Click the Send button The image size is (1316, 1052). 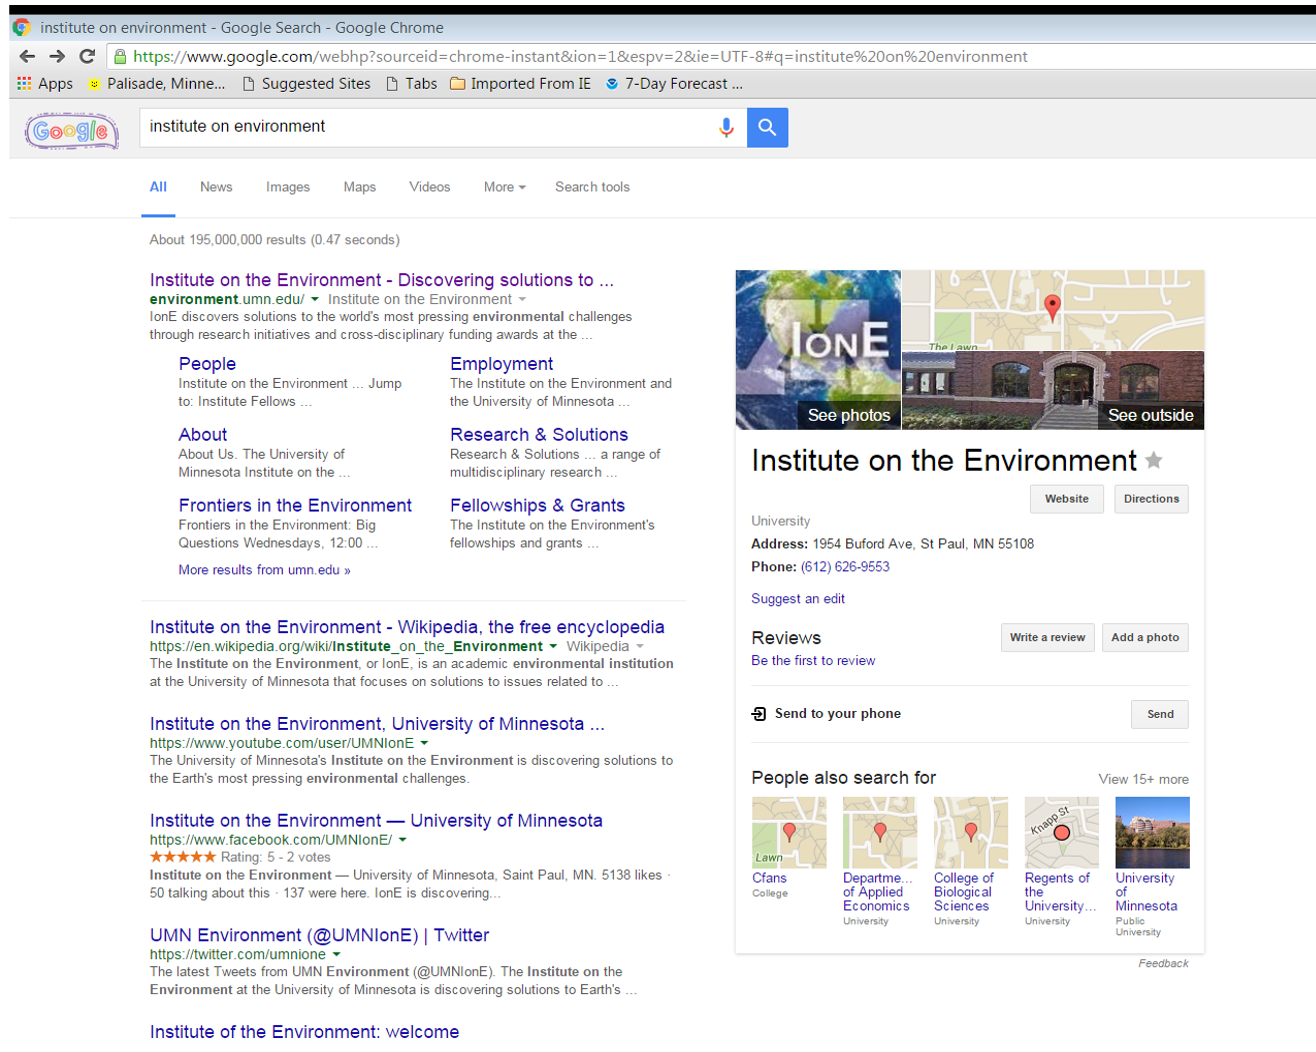tap(1160, 714)
